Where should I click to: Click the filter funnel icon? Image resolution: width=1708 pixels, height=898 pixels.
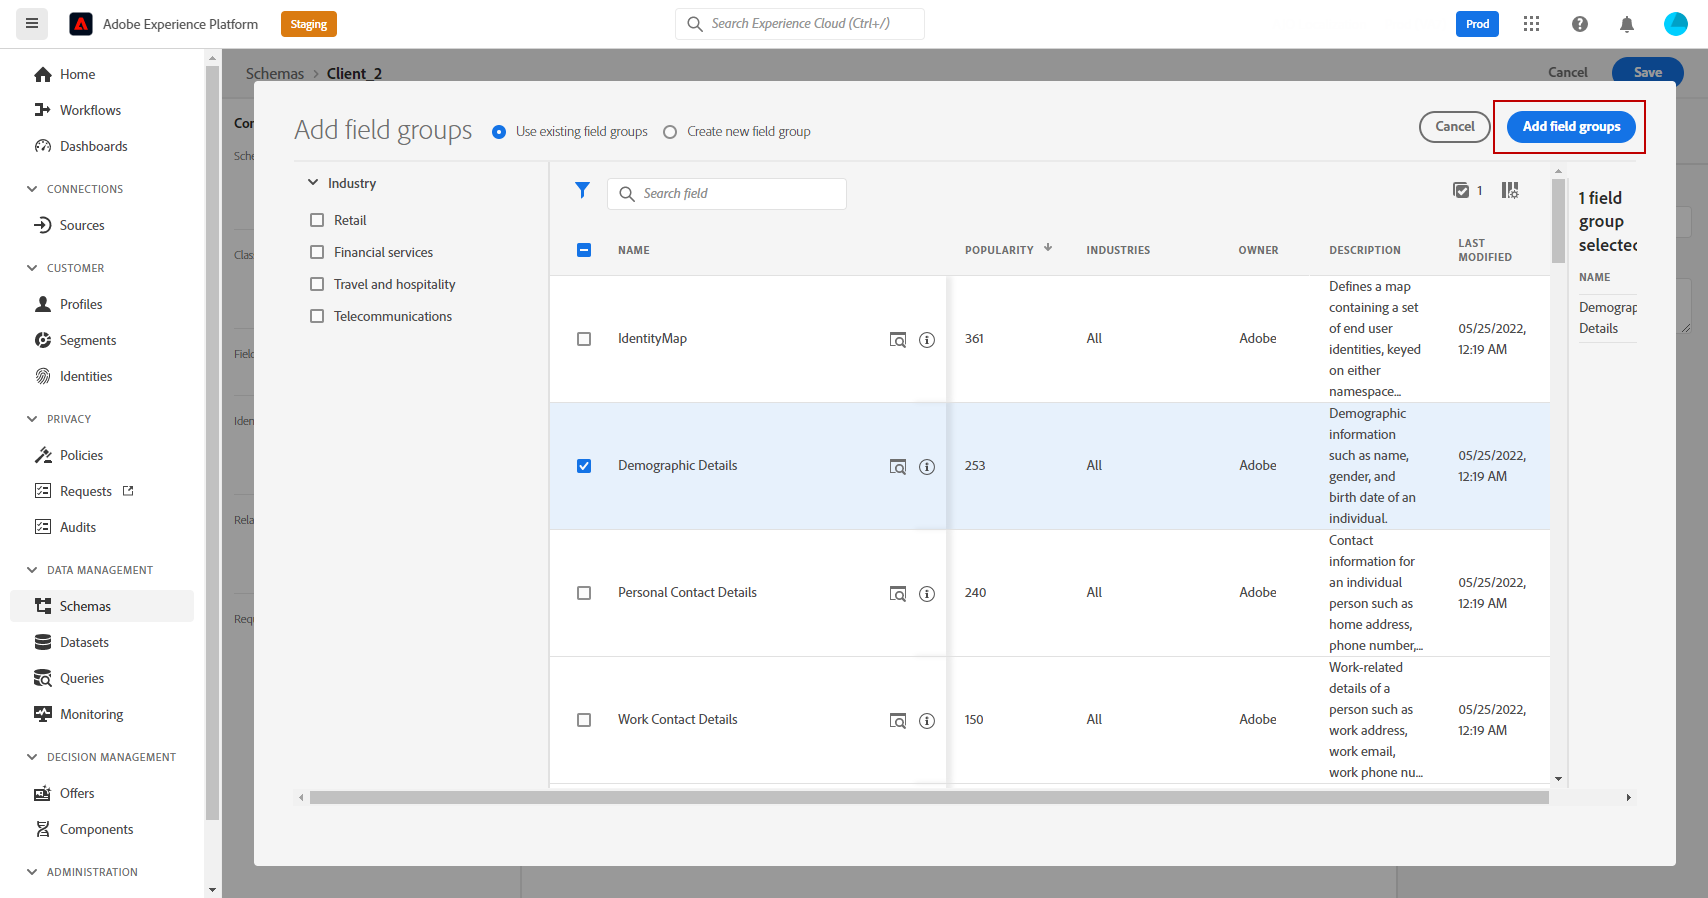[582, 190]
